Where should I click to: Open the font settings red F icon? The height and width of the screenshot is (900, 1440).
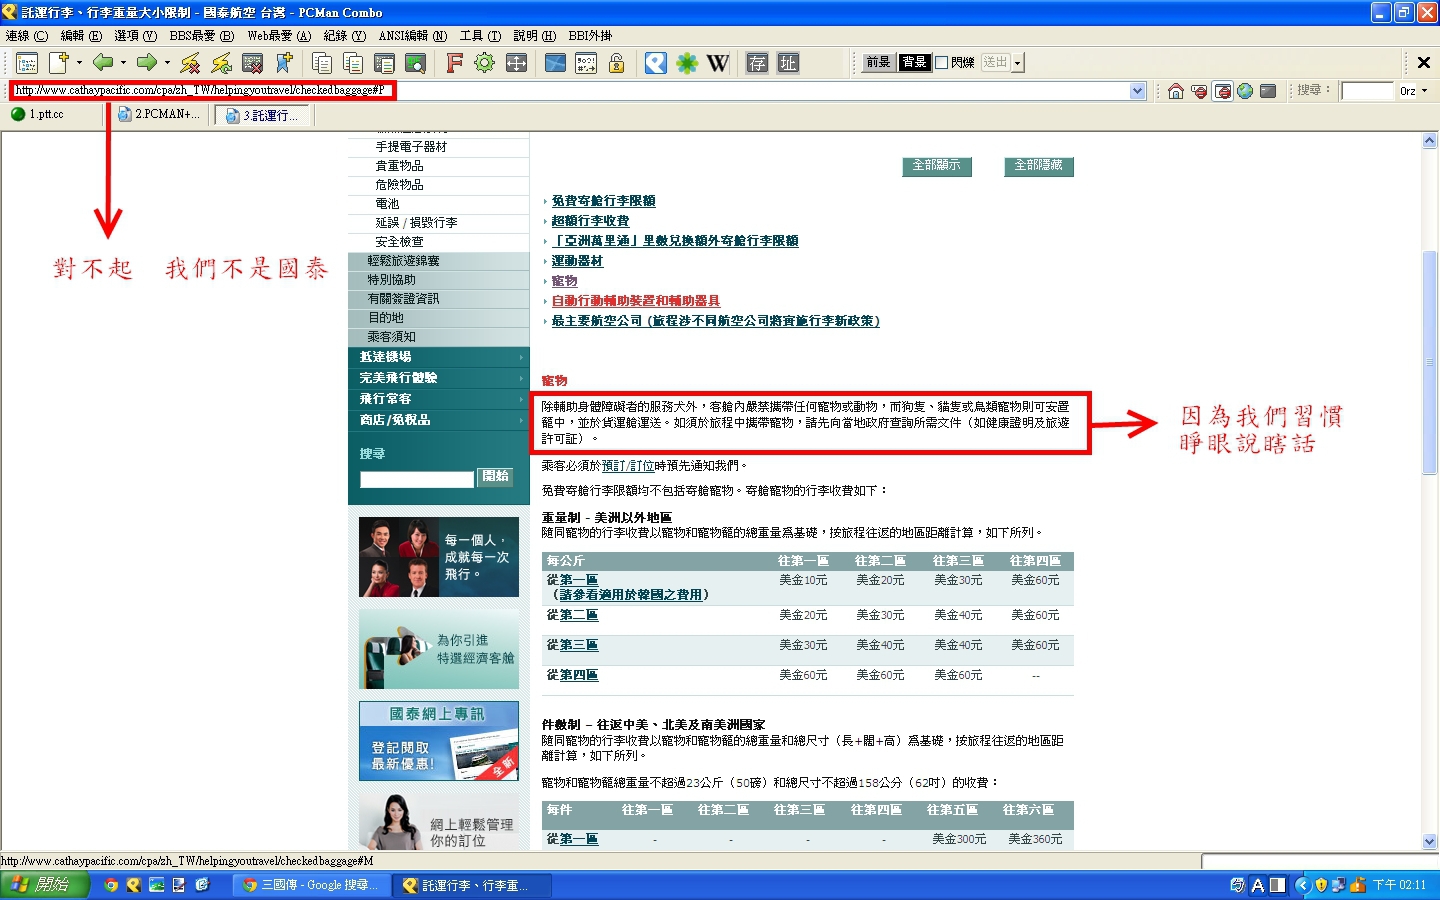[454, 63]
